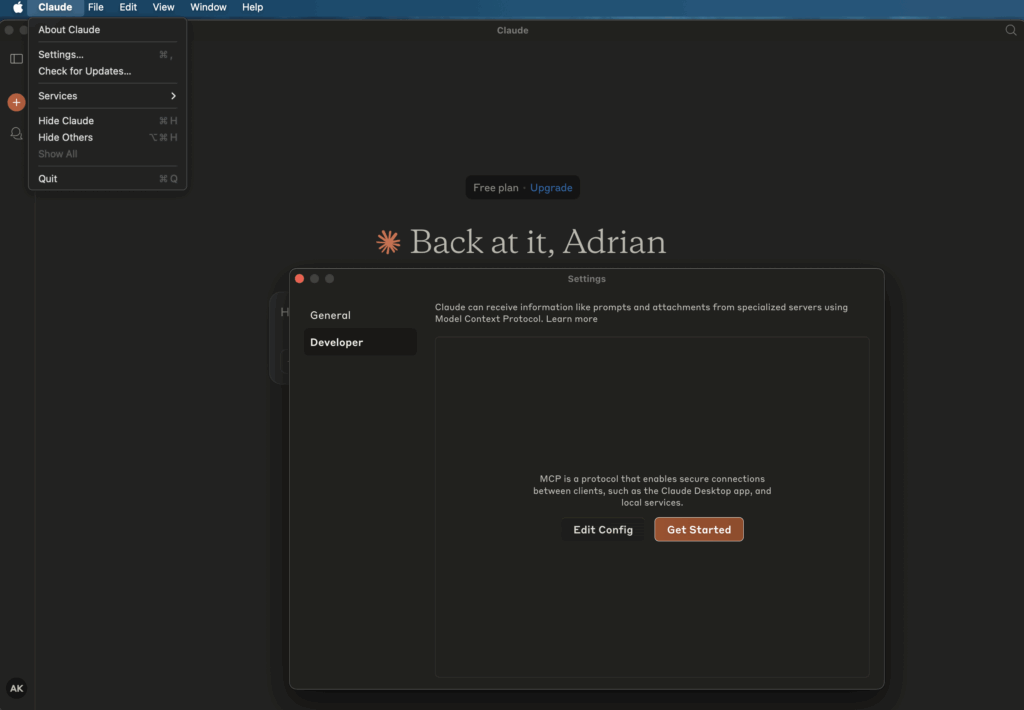The image size is (1024, 710).
Task: Open the Learn more link
Action: [571, 319]
